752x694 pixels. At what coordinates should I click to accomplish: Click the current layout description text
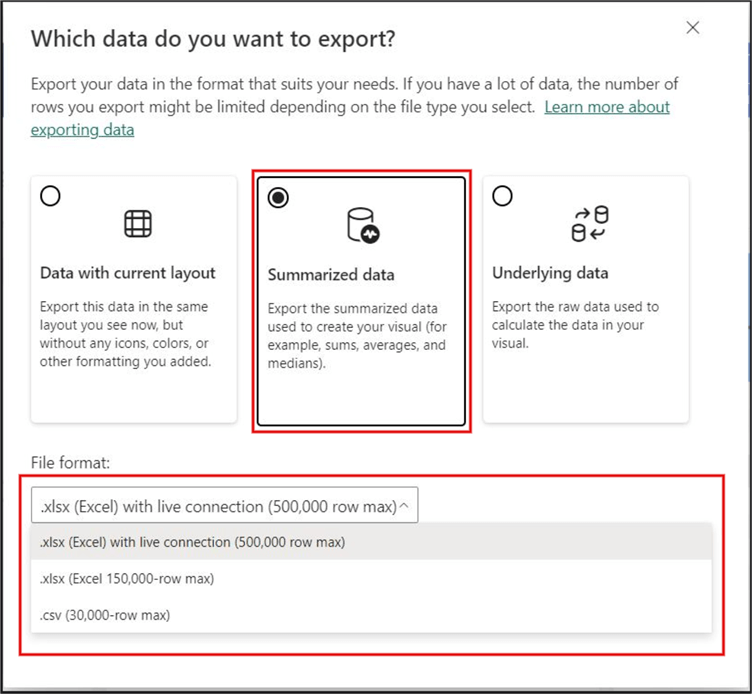point(126,334)
